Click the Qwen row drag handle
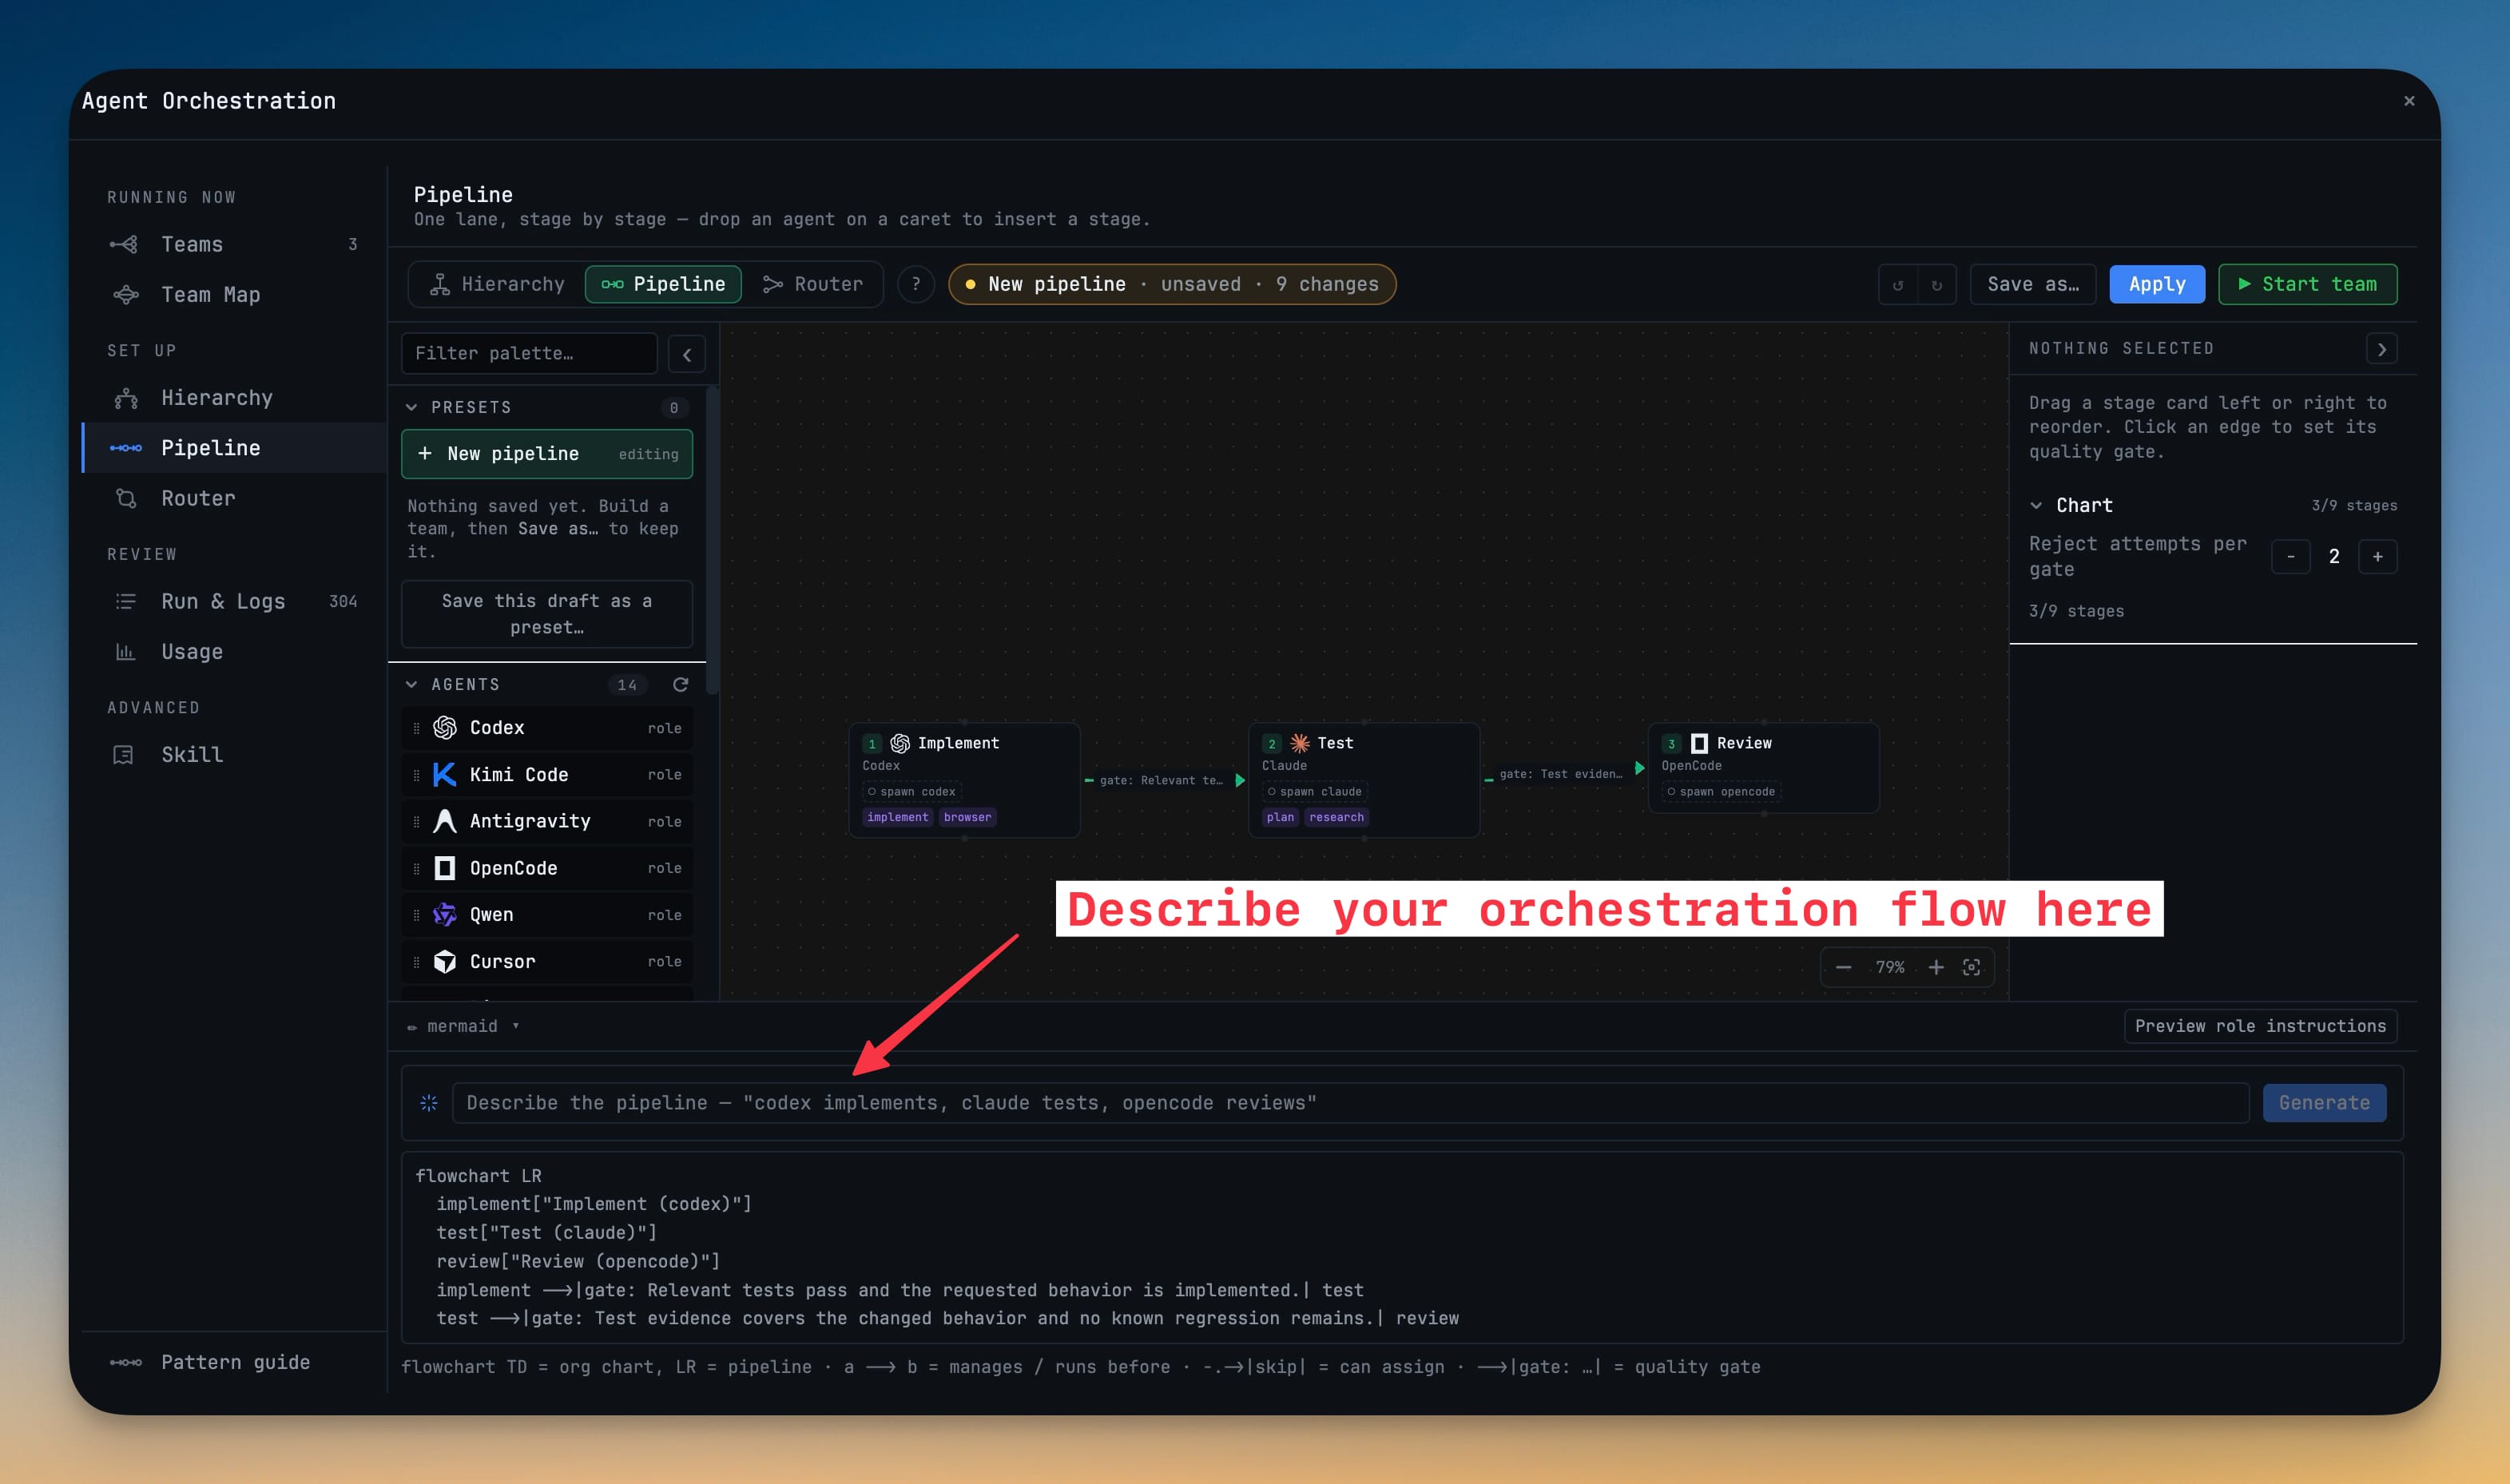 point(416,915)
